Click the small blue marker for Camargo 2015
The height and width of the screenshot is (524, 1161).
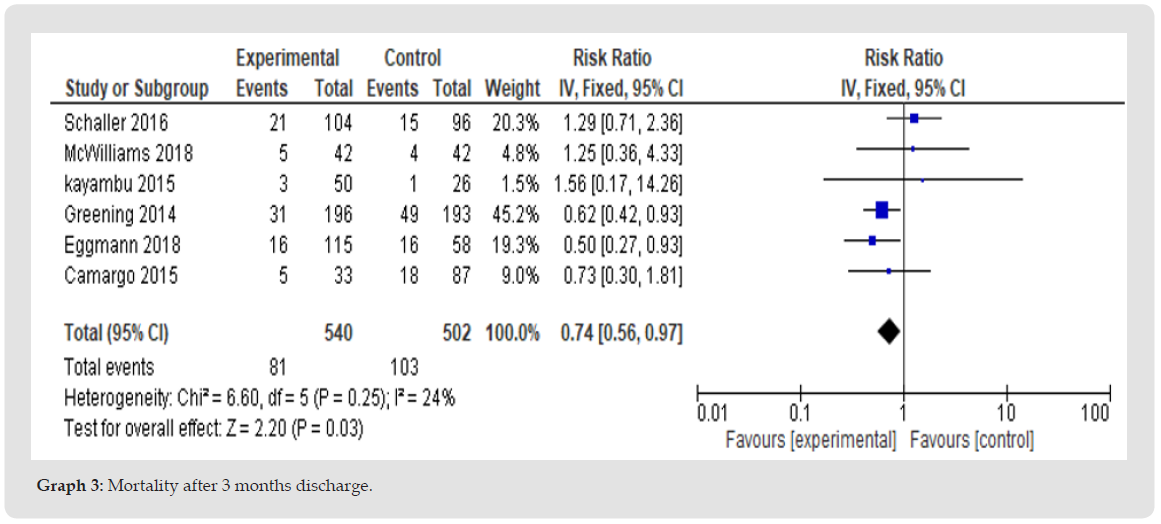tap(889, 271)
